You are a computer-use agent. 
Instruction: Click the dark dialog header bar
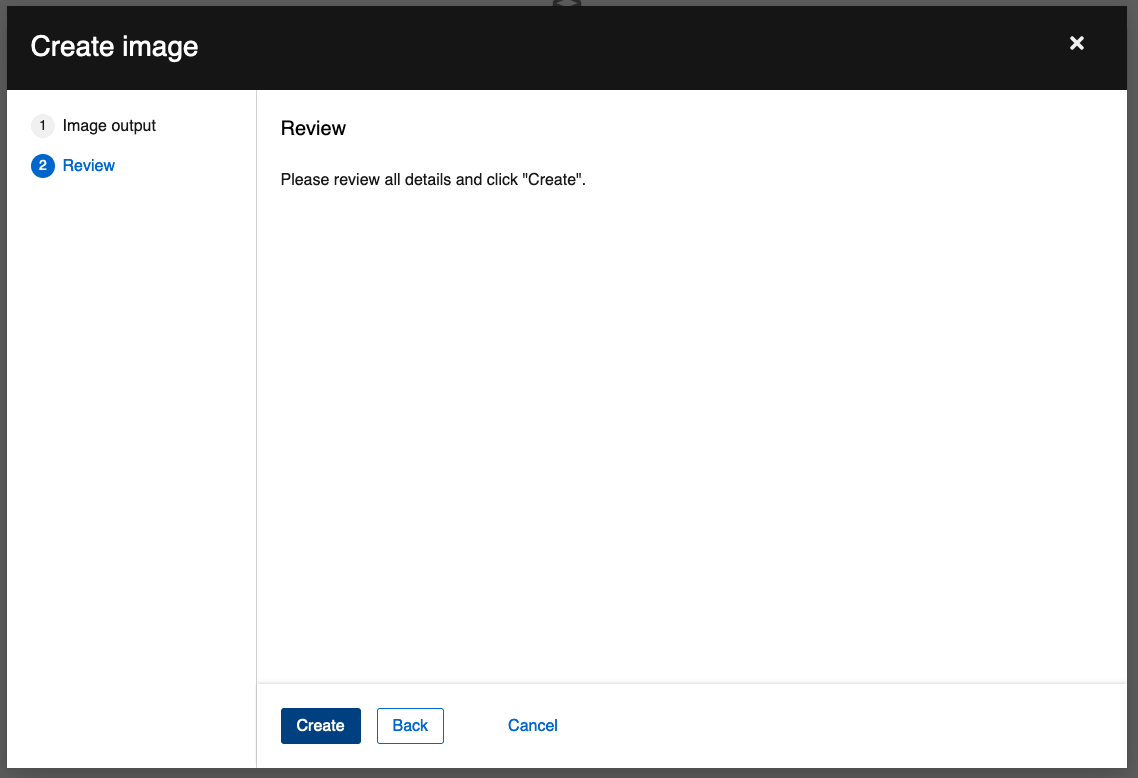600,47
